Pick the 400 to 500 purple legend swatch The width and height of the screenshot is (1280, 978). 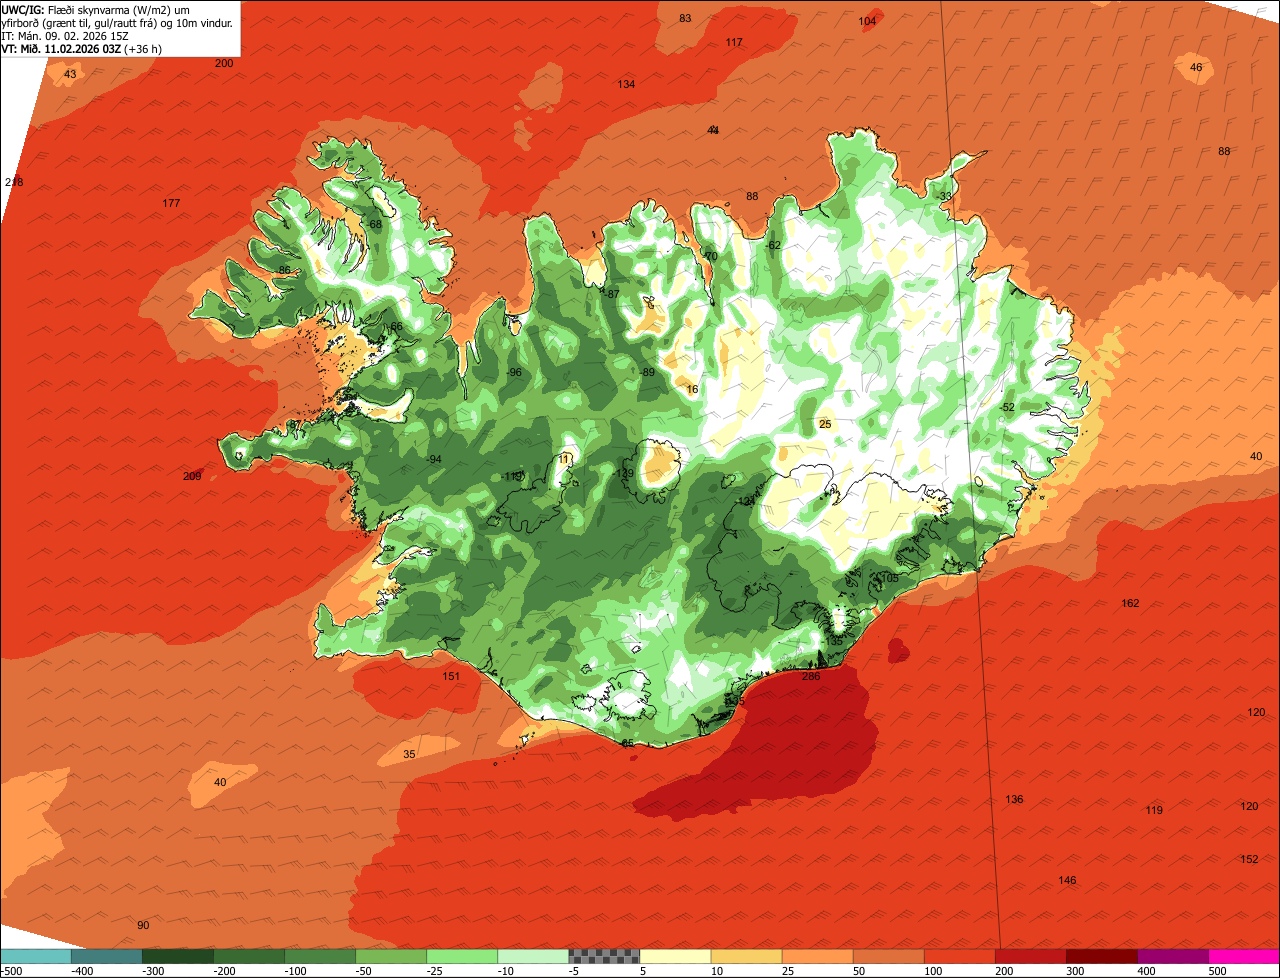[x=1173, y=956]
